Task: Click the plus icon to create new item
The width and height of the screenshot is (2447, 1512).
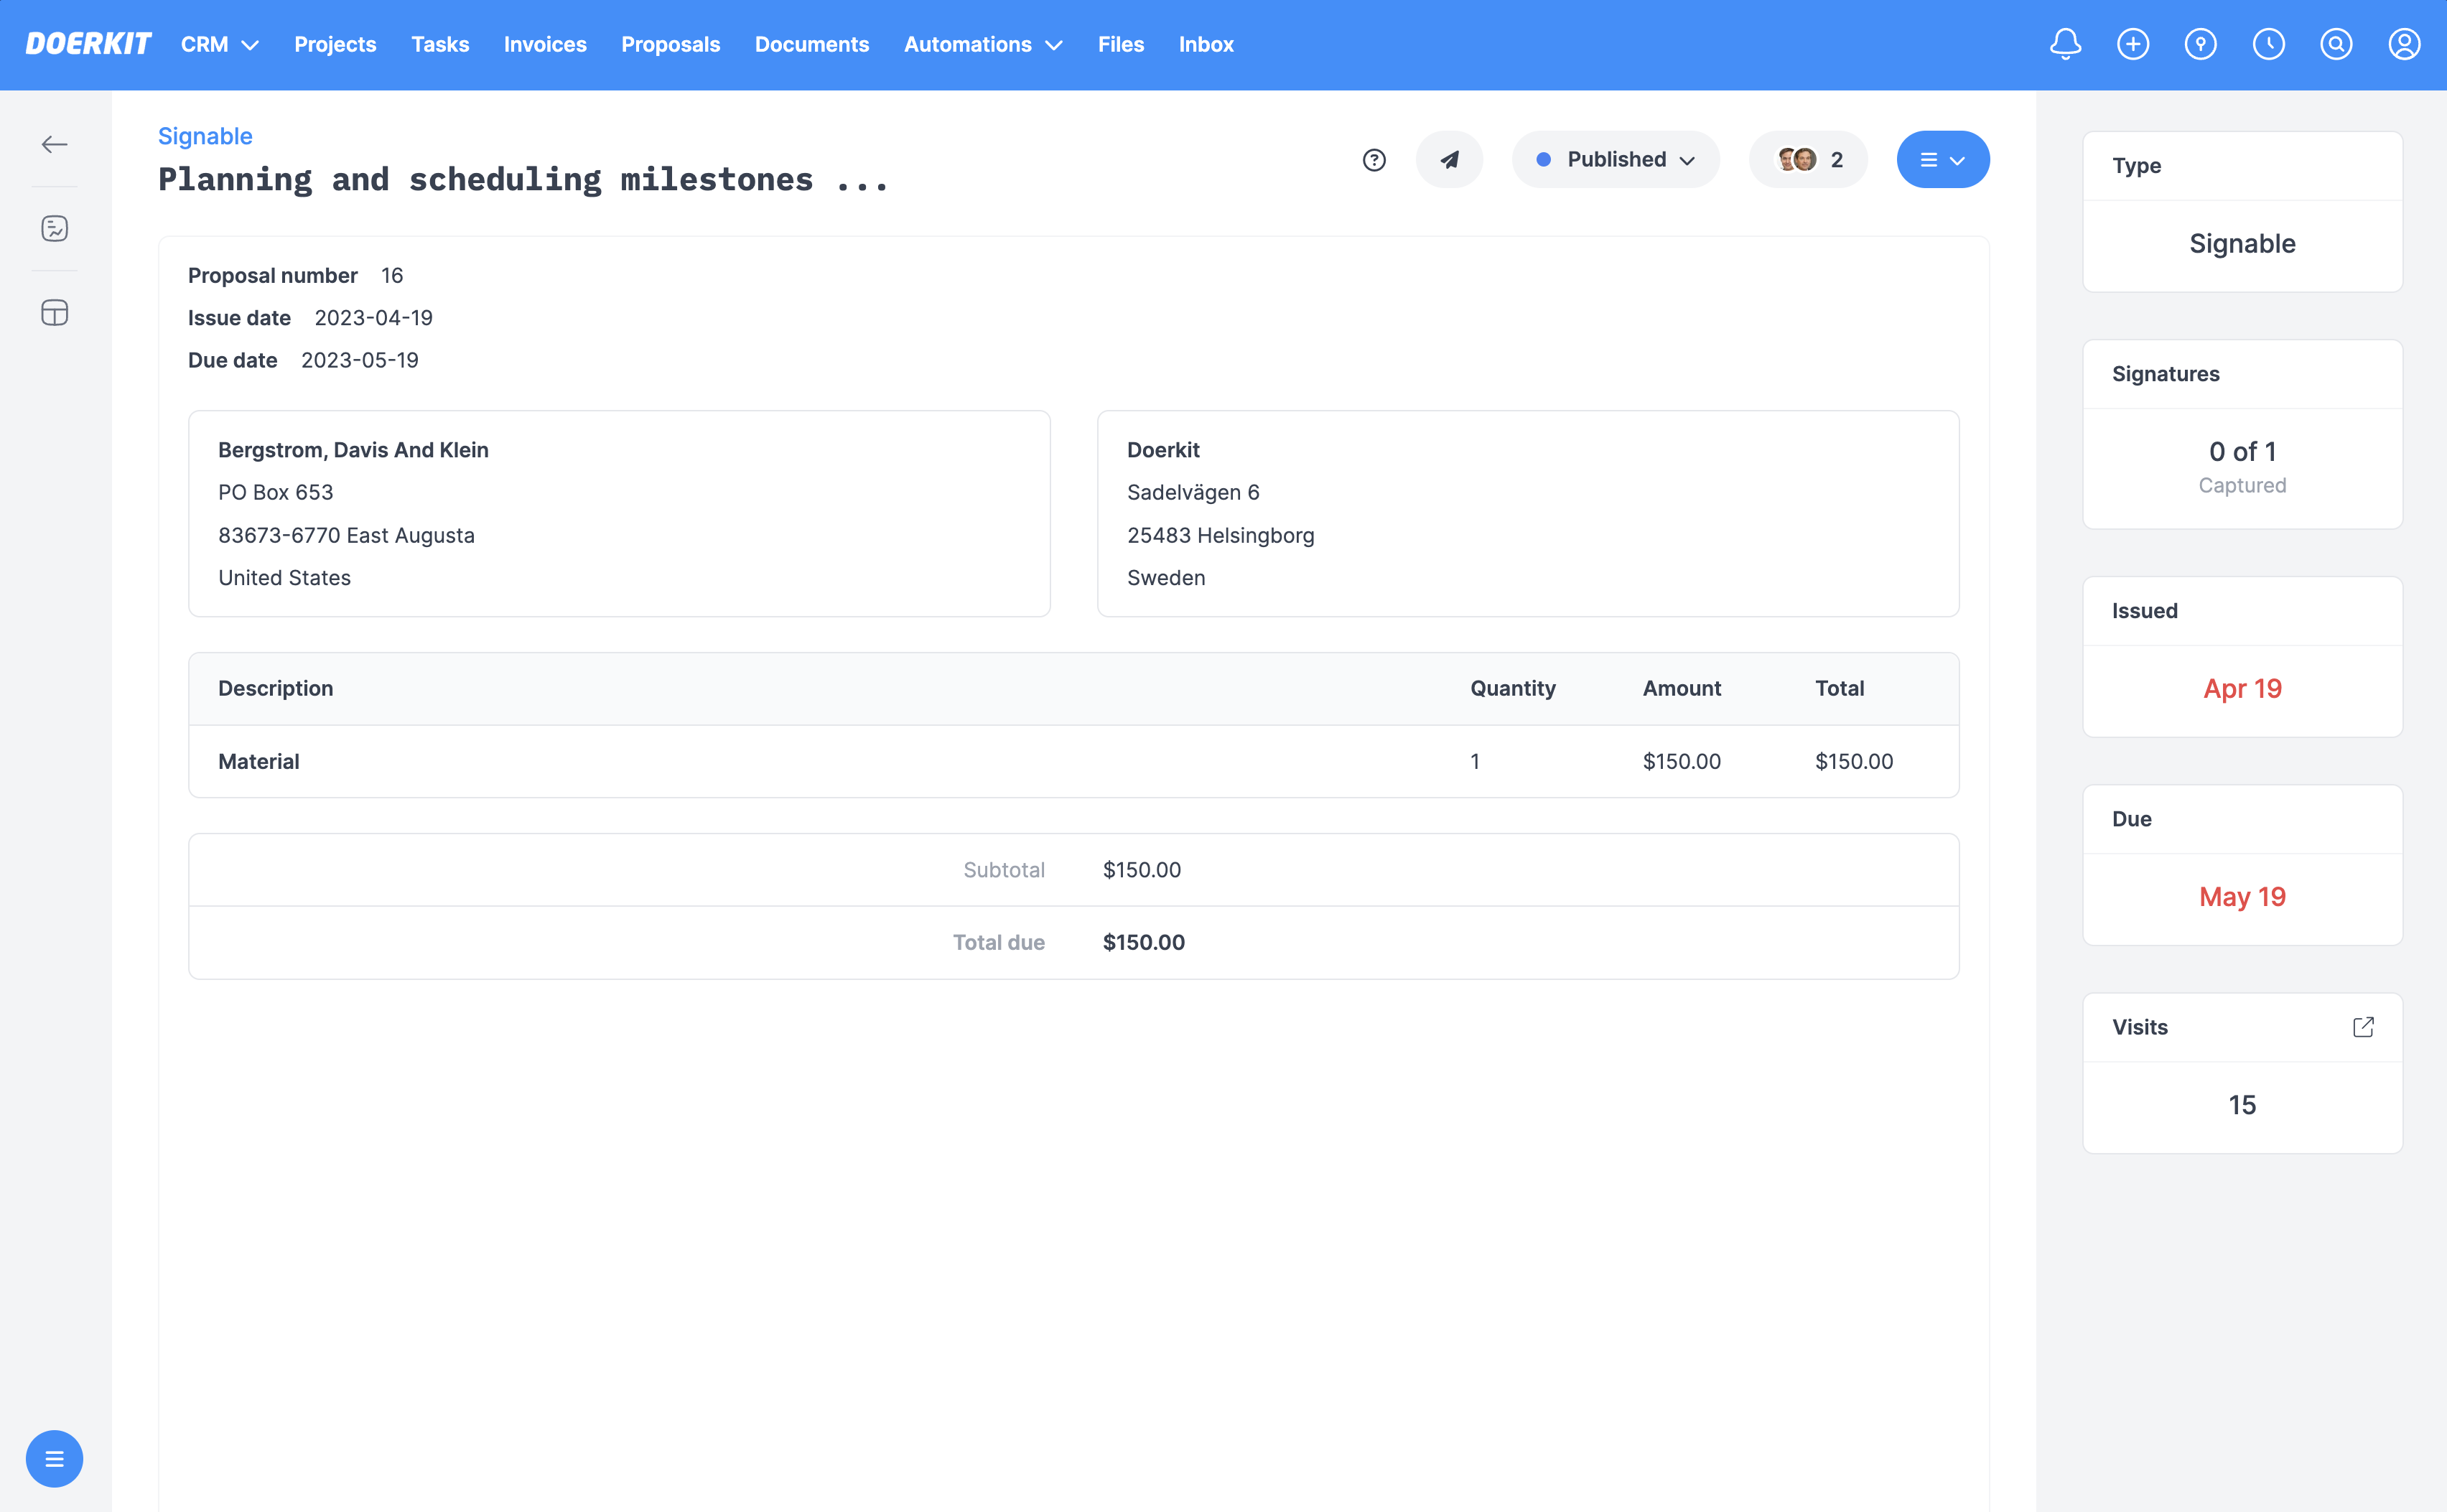Action: (x=2134, y=44)
